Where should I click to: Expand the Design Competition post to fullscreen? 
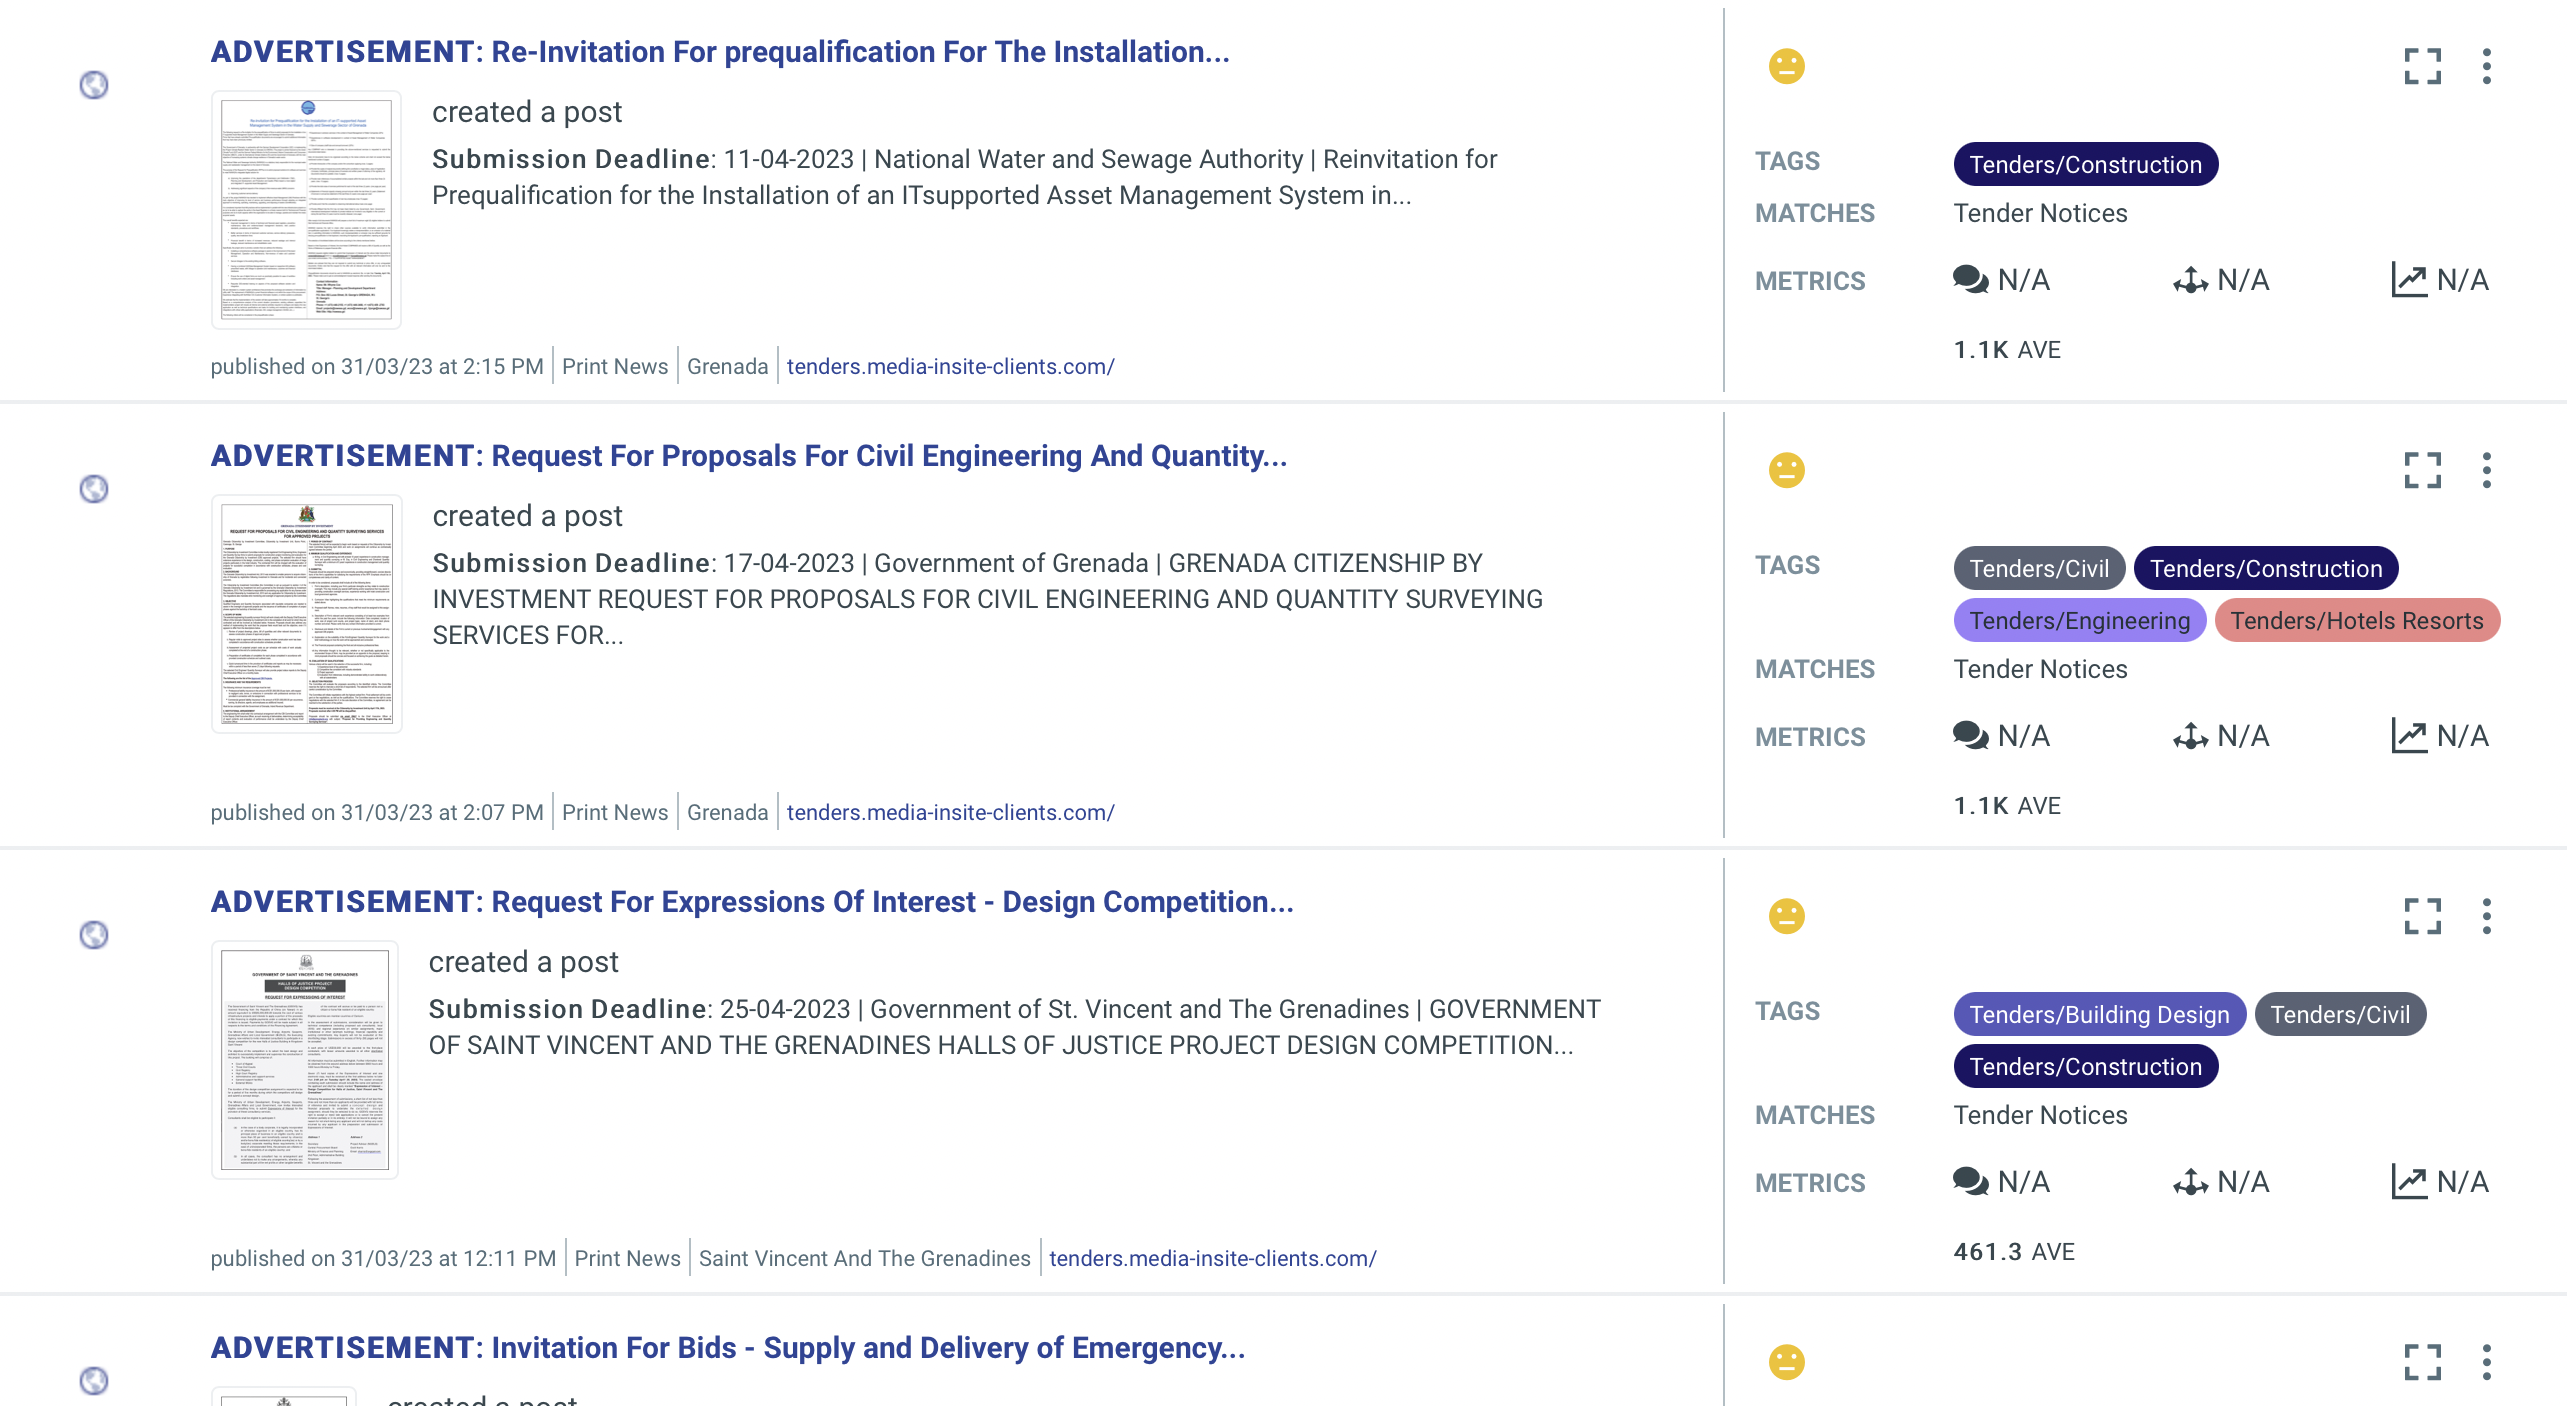[2422, 916]
